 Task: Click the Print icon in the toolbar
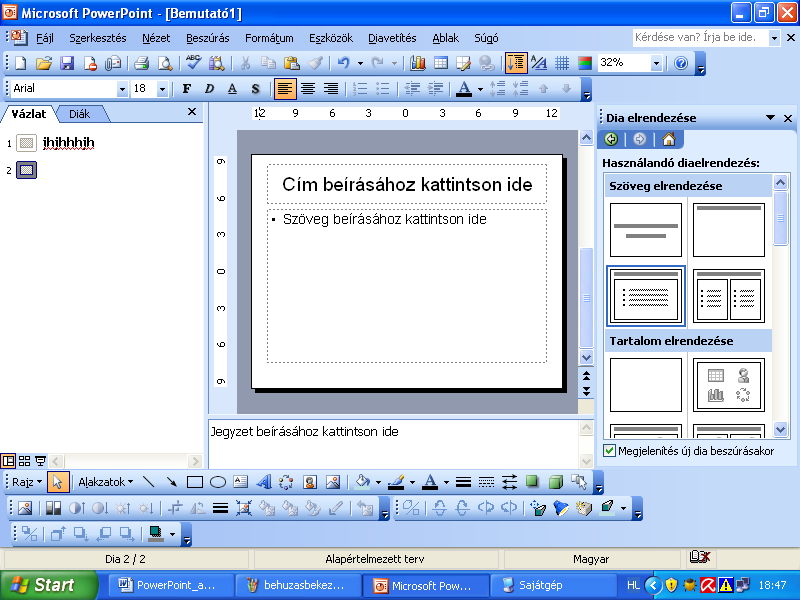click(x=141, y=63)
